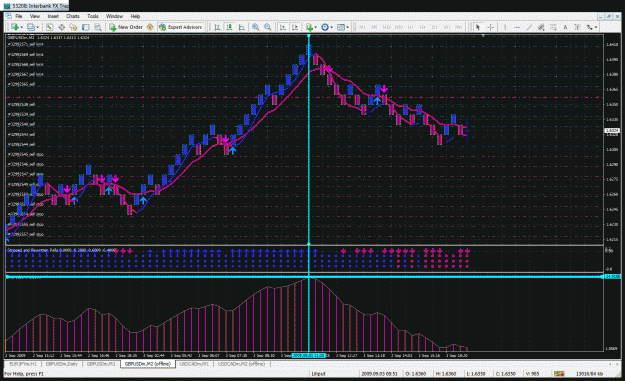The width and height of the screenshot is (625, 381).
Task: Open the View menu
Action: click(x=35, y=16)
